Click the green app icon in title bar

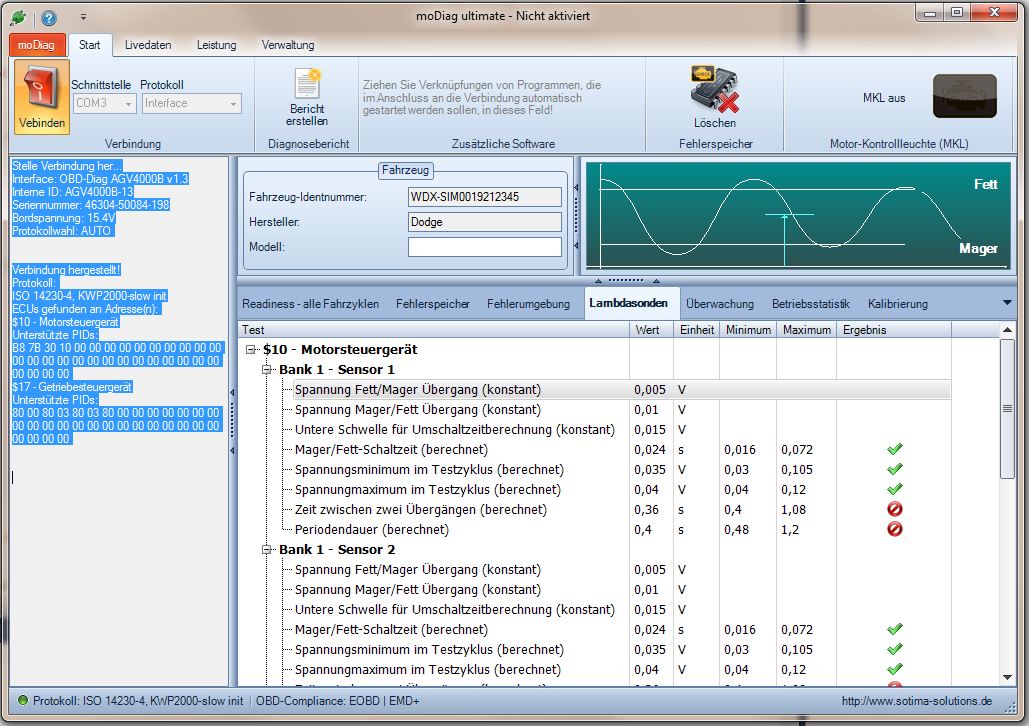click(x=17, y=18)
